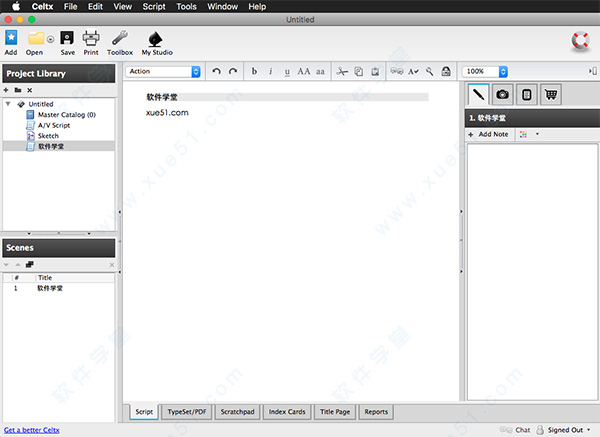Select the Breakdown sidebar tab

pos(527,95)
